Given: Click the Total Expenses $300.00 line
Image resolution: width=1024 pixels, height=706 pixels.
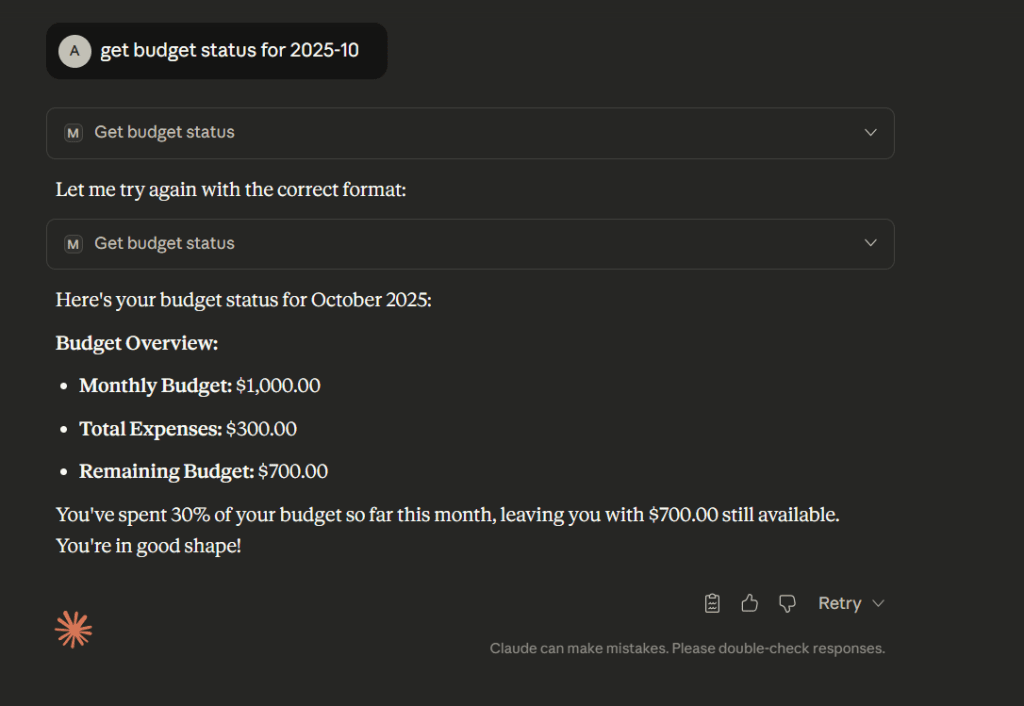Looking at the screenshot, I should tap(188, 429).
